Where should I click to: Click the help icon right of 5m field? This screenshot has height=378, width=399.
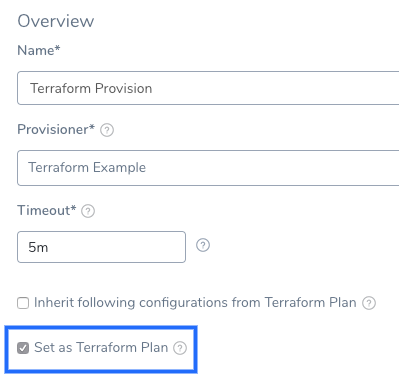pos(203,245)
